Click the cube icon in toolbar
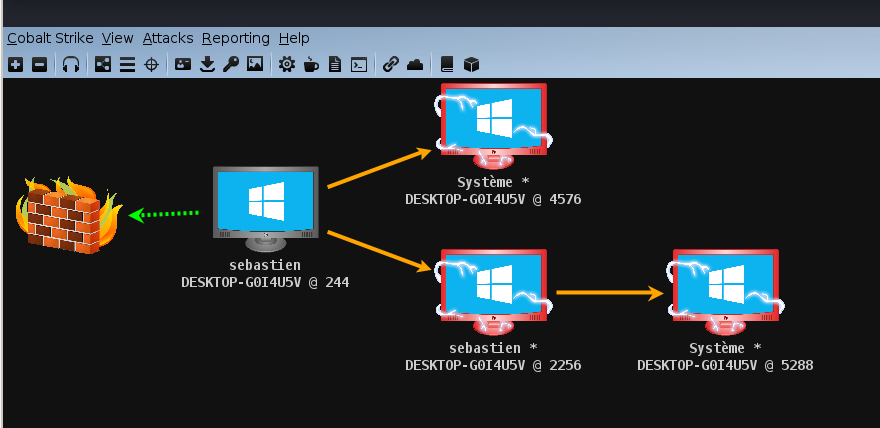This screenshot has height=428, width=880. (x=472, y=65)
